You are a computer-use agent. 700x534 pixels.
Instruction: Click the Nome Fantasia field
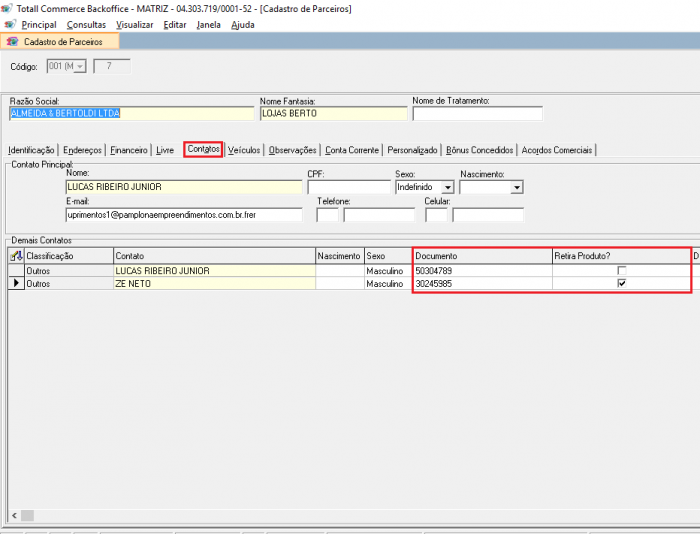tap(333, 114)
